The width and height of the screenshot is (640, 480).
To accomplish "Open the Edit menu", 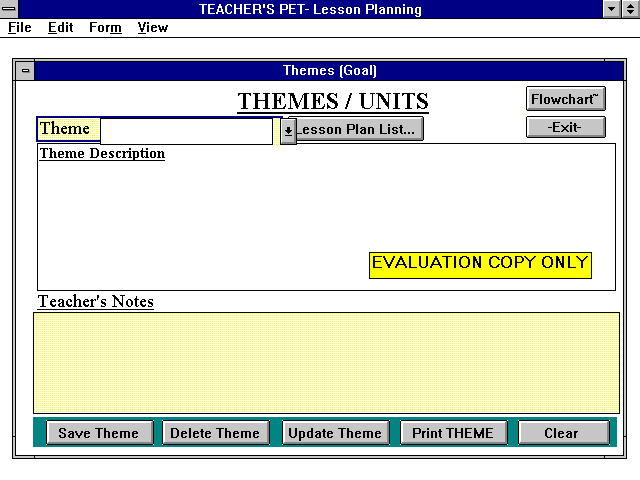I will [x=61, y=28].
